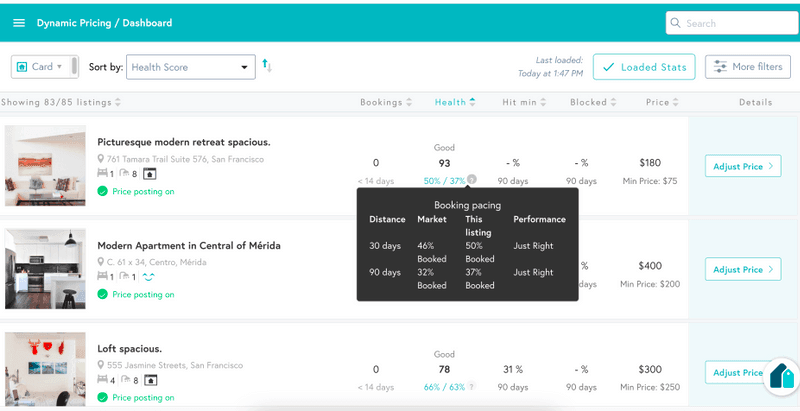Click the smiley icon on Mérida listing
Screen dimensions: 800x411
[x=148, y=277]
